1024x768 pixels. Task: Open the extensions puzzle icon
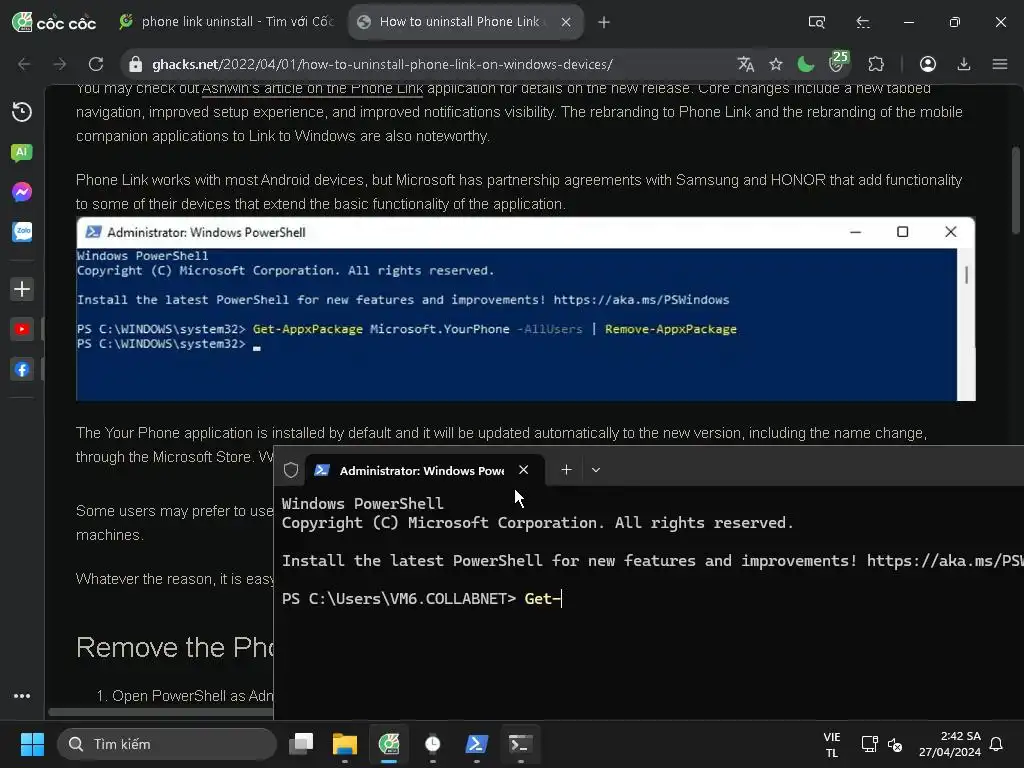click(x=876, y=64)
